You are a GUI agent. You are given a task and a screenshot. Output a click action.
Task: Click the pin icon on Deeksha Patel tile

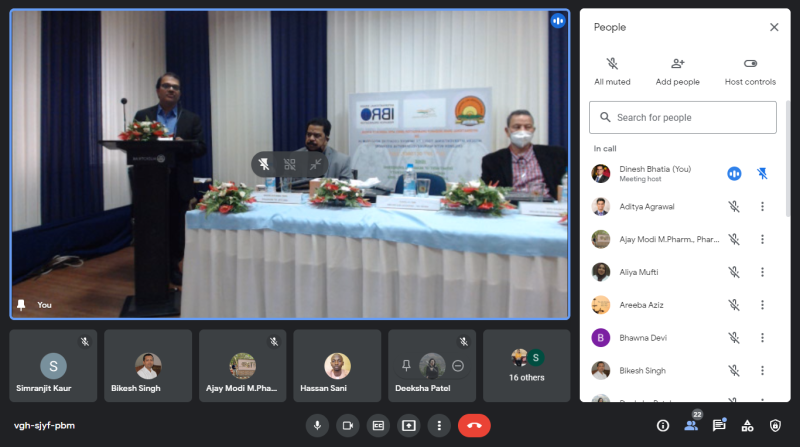(406, 365)
